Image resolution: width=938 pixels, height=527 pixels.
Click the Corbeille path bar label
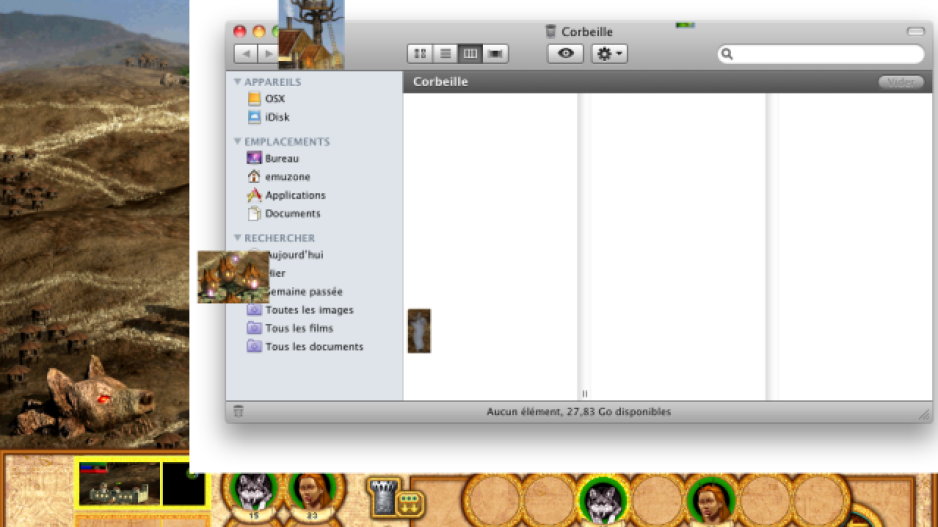(440, 82)
